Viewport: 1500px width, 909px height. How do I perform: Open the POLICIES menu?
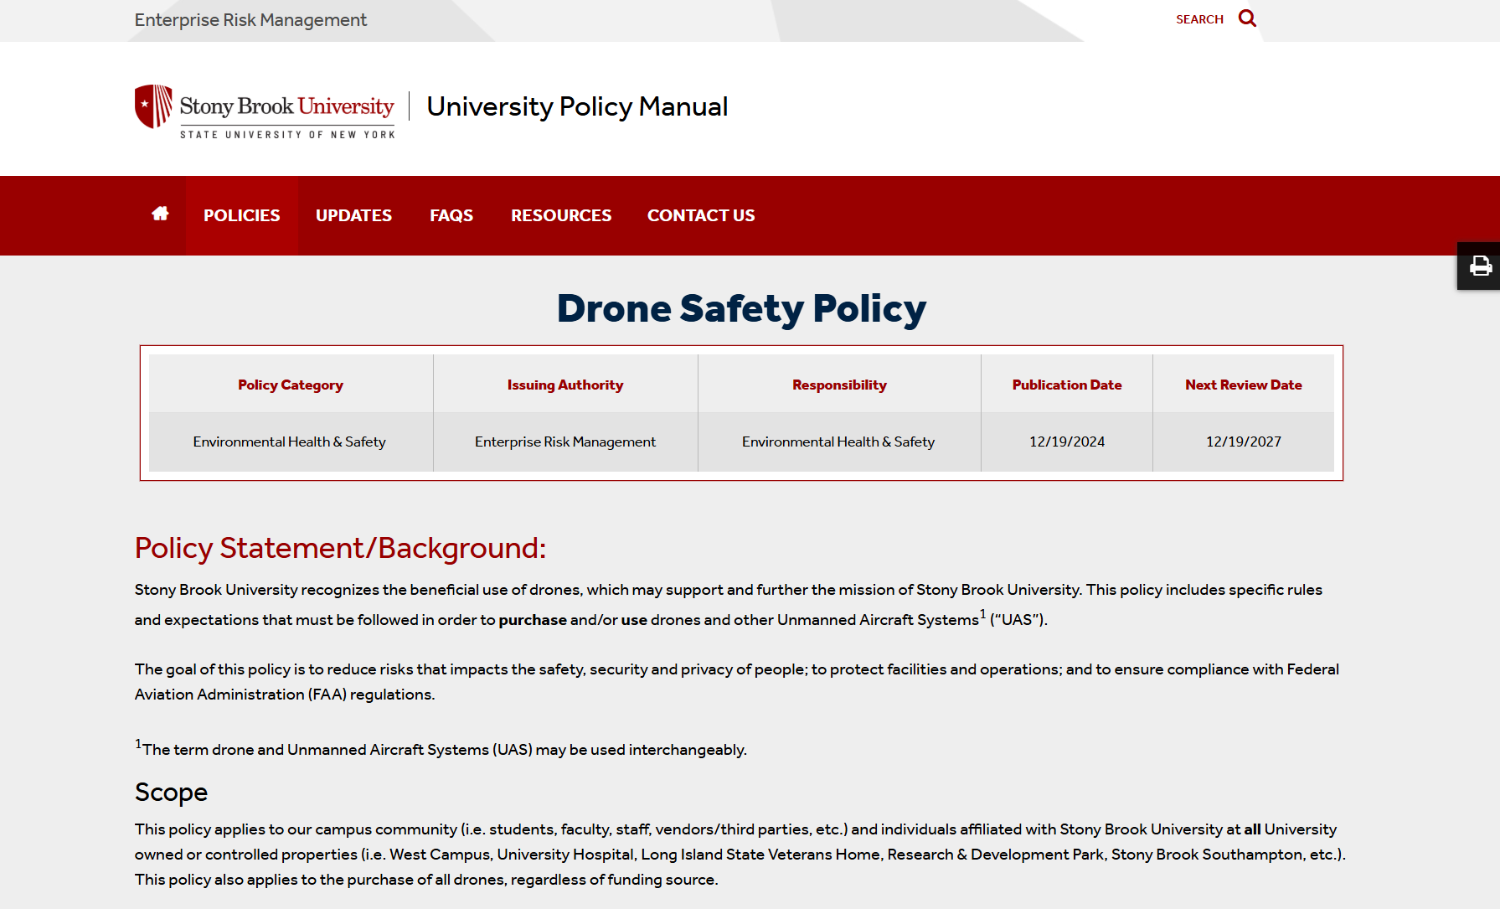[241, 215]
